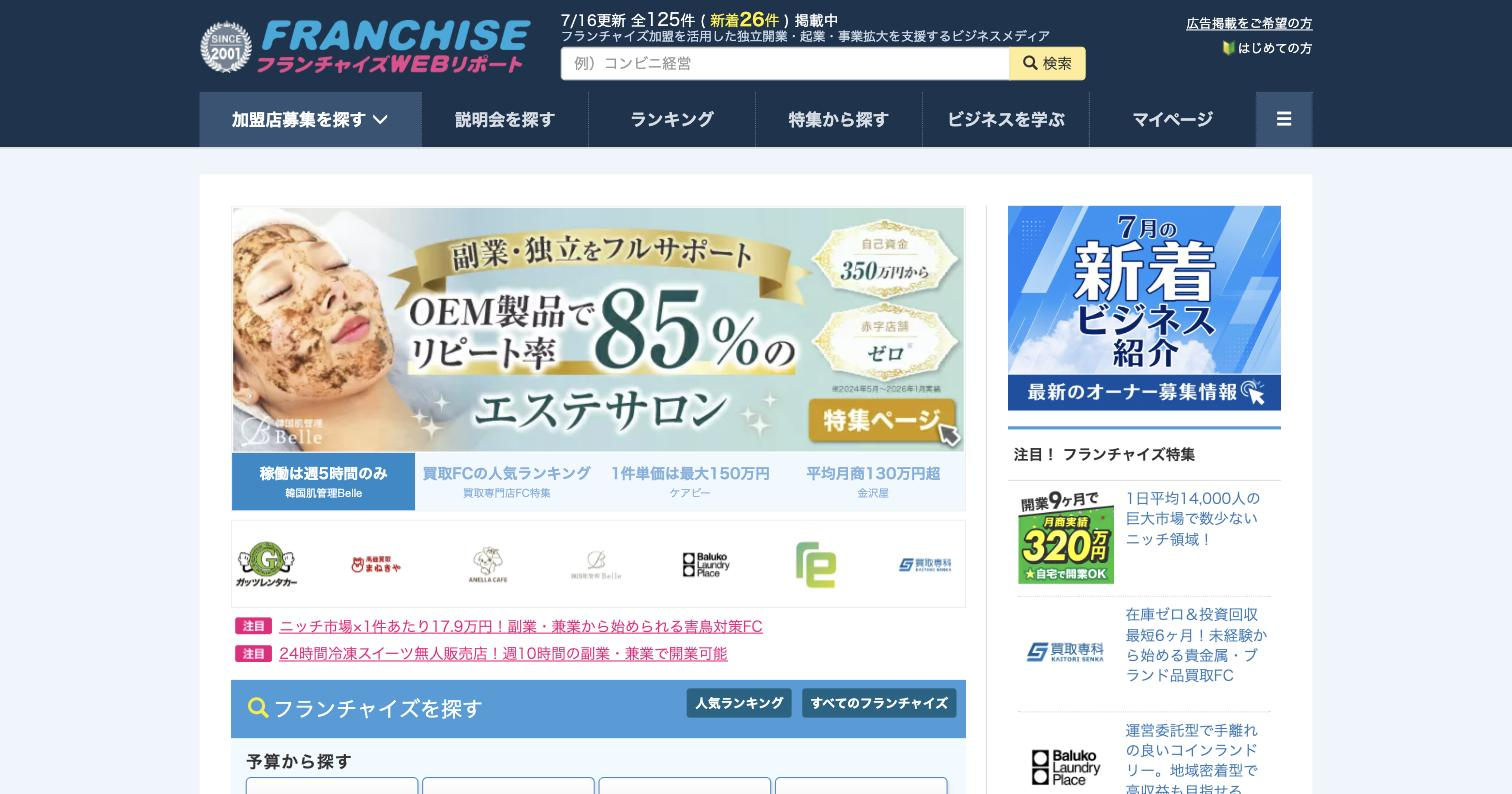
Task: Open the 在庫ゼロ＆投資回収 feature link
Action: click(1196, 645)
